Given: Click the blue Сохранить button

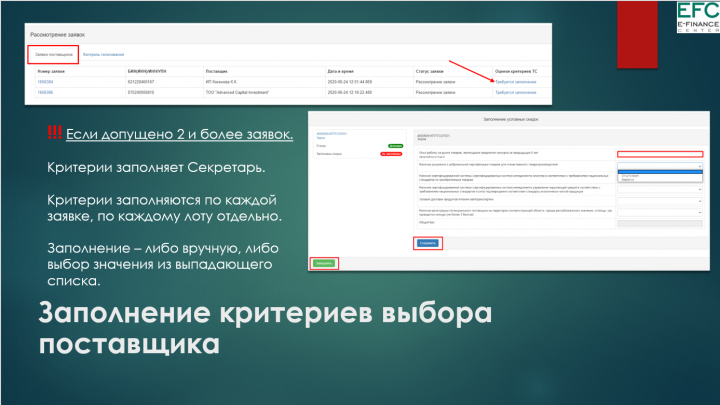Looking at the screenshot, I should click(428, 243).
